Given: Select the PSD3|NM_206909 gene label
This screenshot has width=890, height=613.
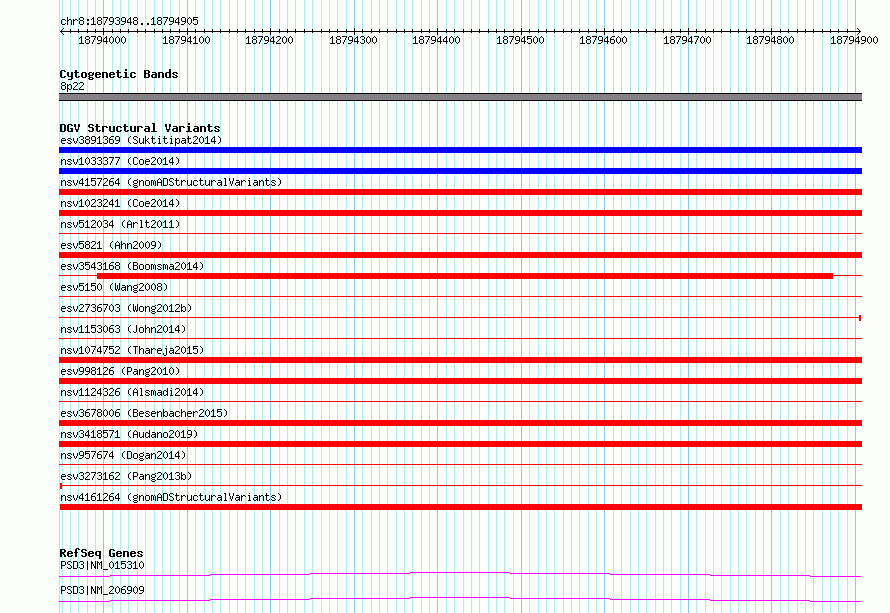Looking at the screenshot, I should (102, 590).
